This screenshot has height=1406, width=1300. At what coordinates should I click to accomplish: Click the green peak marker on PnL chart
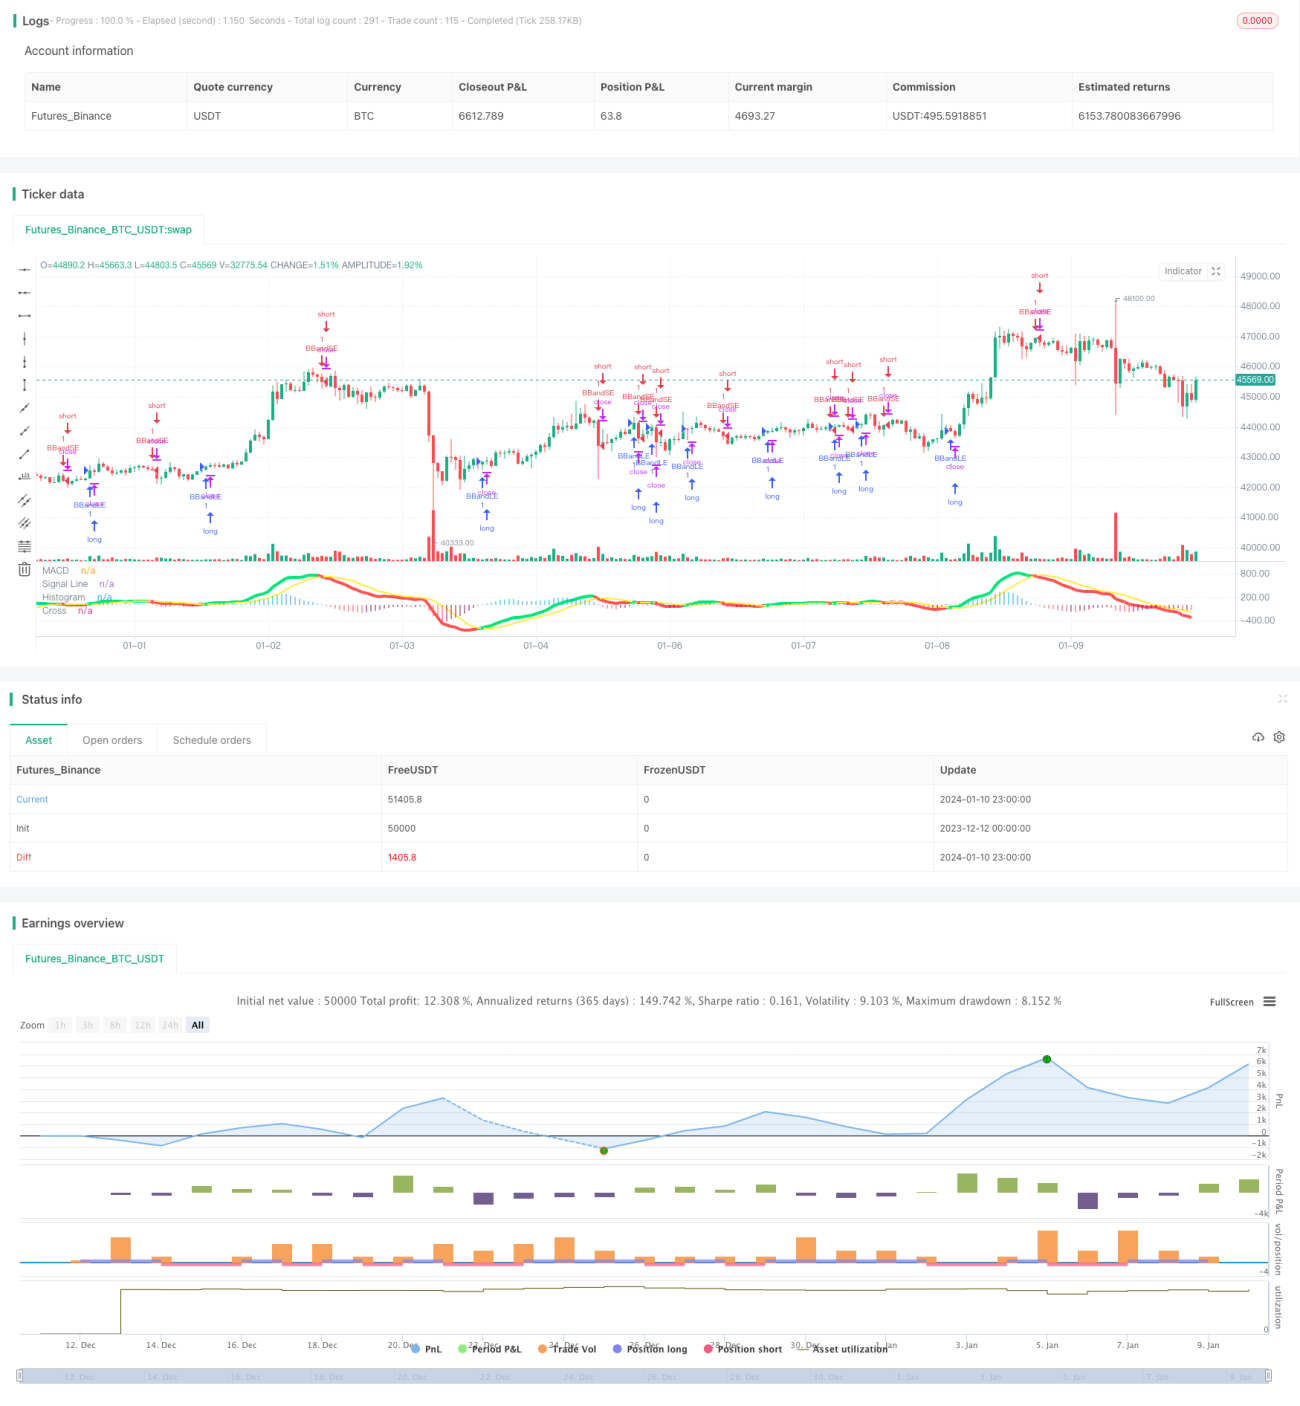pos(1047,1059)
